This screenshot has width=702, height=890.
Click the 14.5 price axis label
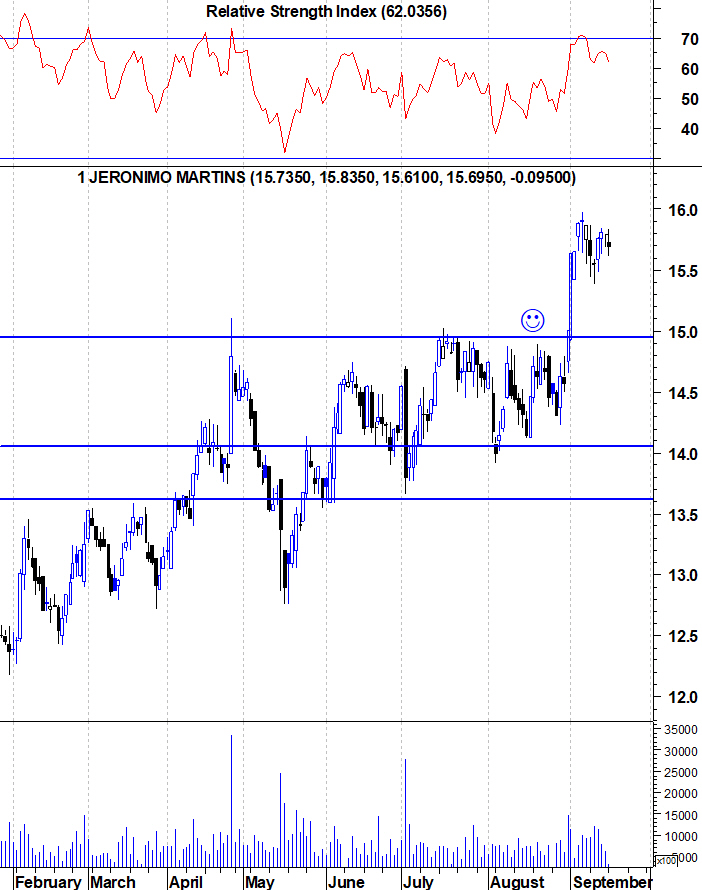click(683, 393)
